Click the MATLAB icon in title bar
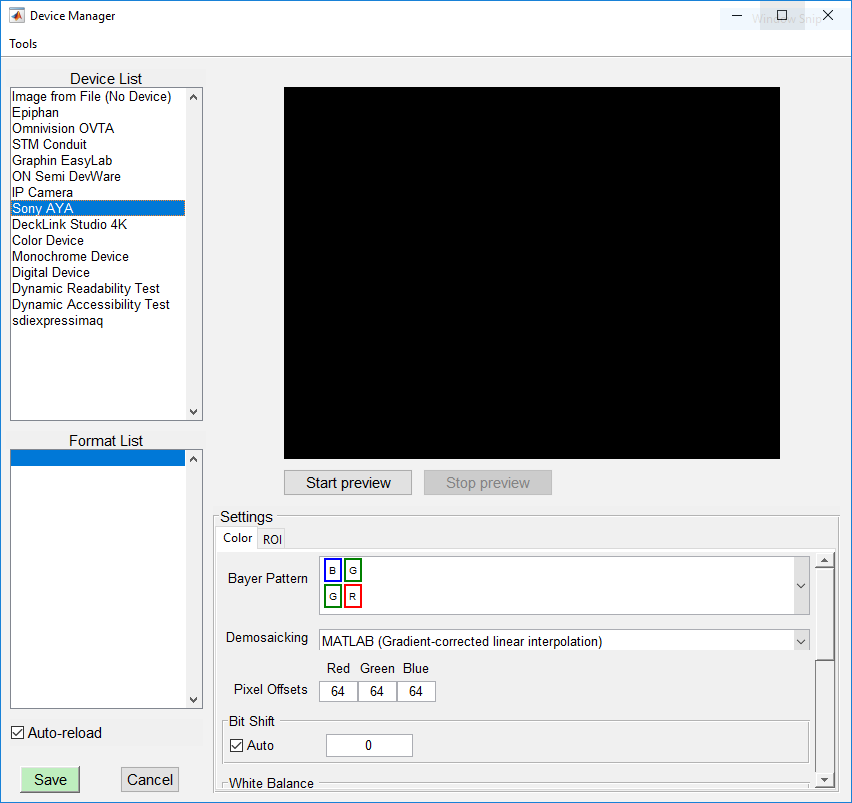The height and width of the screenshot is (803, 852). point(17,16)
